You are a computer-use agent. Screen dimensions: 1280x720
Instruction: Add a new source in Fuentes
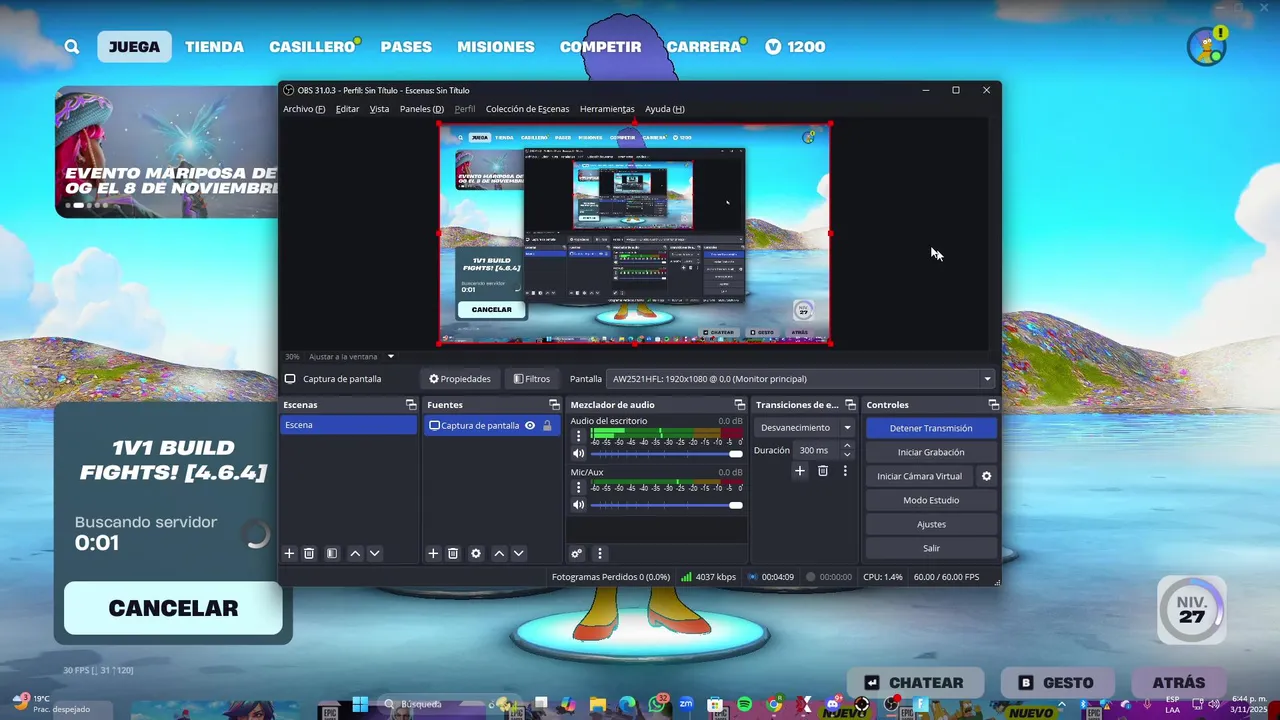433,553
